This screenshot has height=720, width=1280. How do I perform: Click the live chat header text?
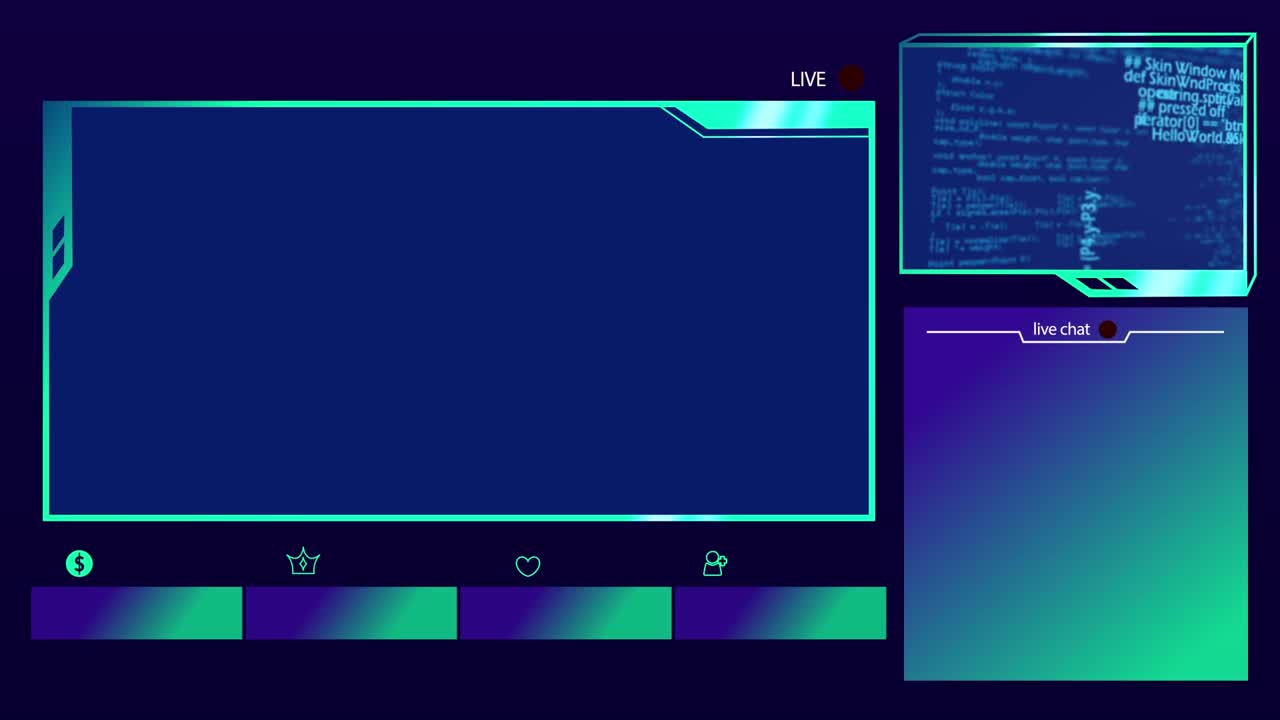[x=1061, y=329]
